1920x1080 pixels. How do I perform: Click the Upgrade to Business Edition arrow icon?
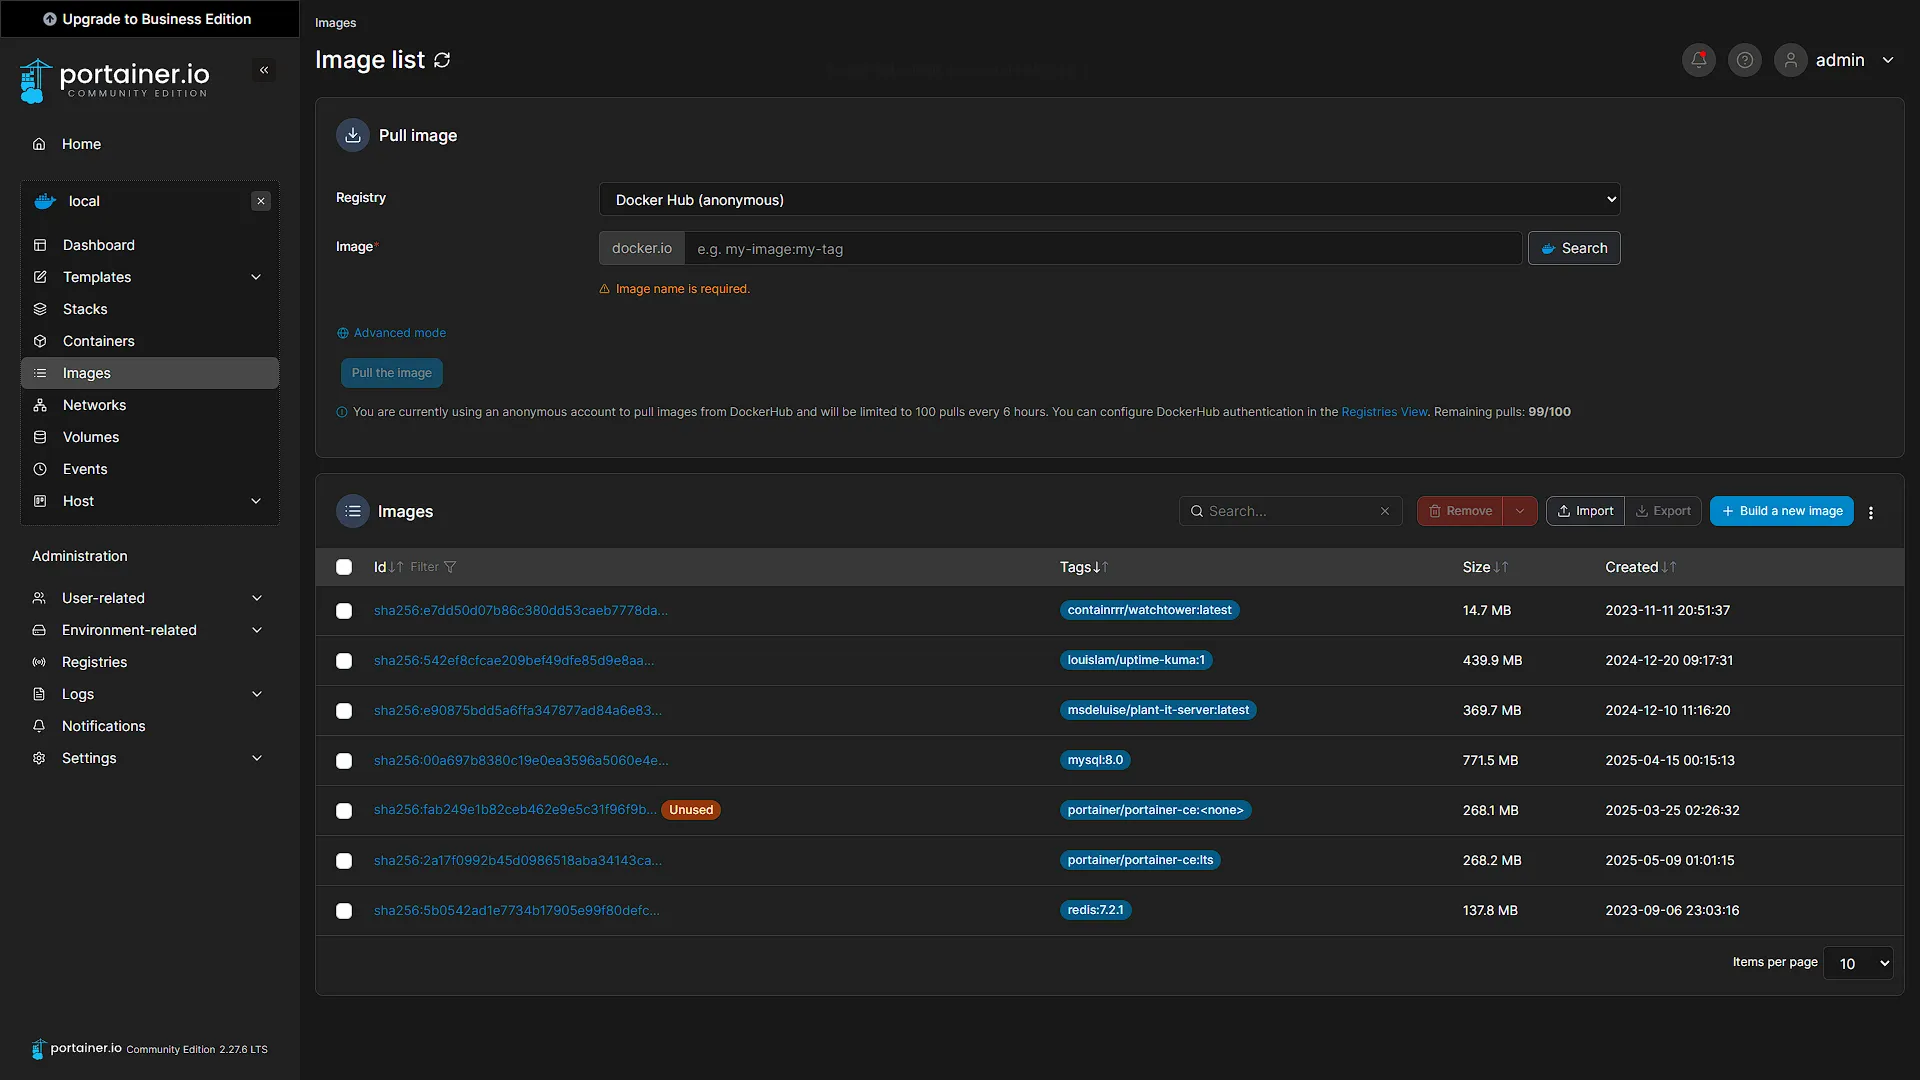coord(50,19)
